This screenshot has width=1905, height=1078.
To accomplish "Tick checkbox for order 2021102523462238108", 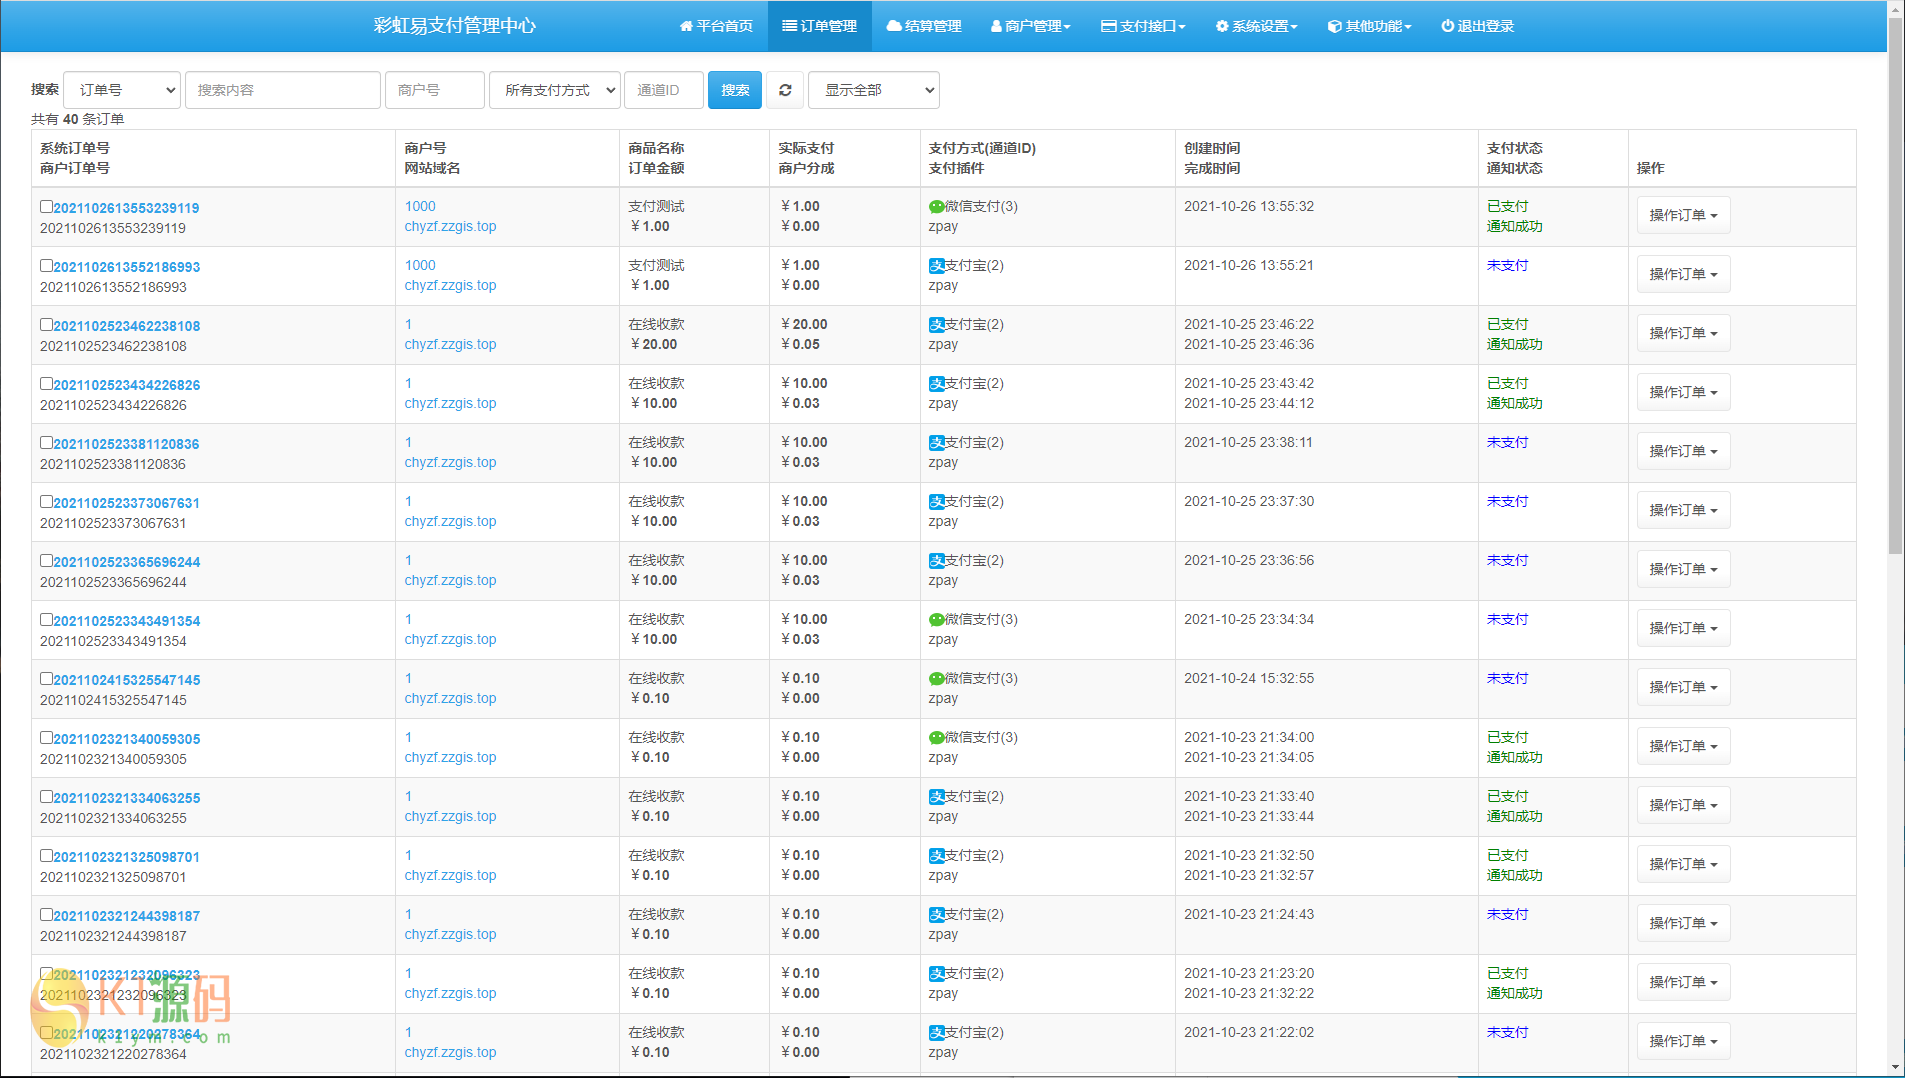I will pyautogui.click(x=46, y=325).
